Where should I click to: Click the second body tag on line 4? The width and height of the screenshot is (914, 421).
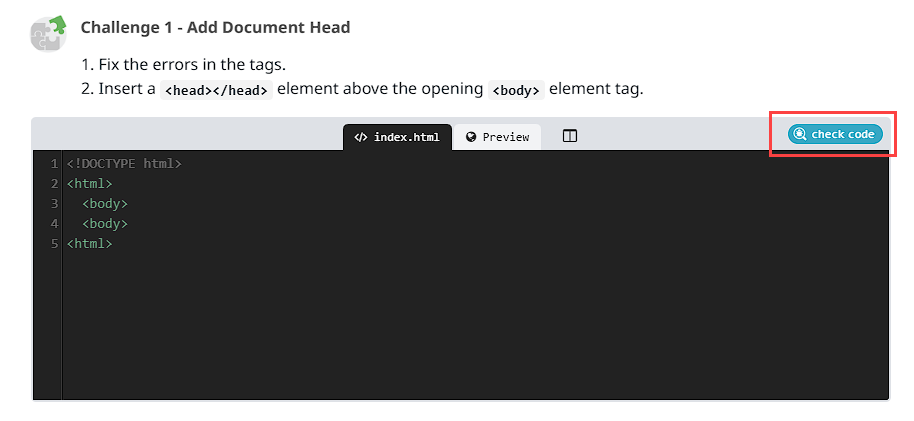click(x=105, y=223)
